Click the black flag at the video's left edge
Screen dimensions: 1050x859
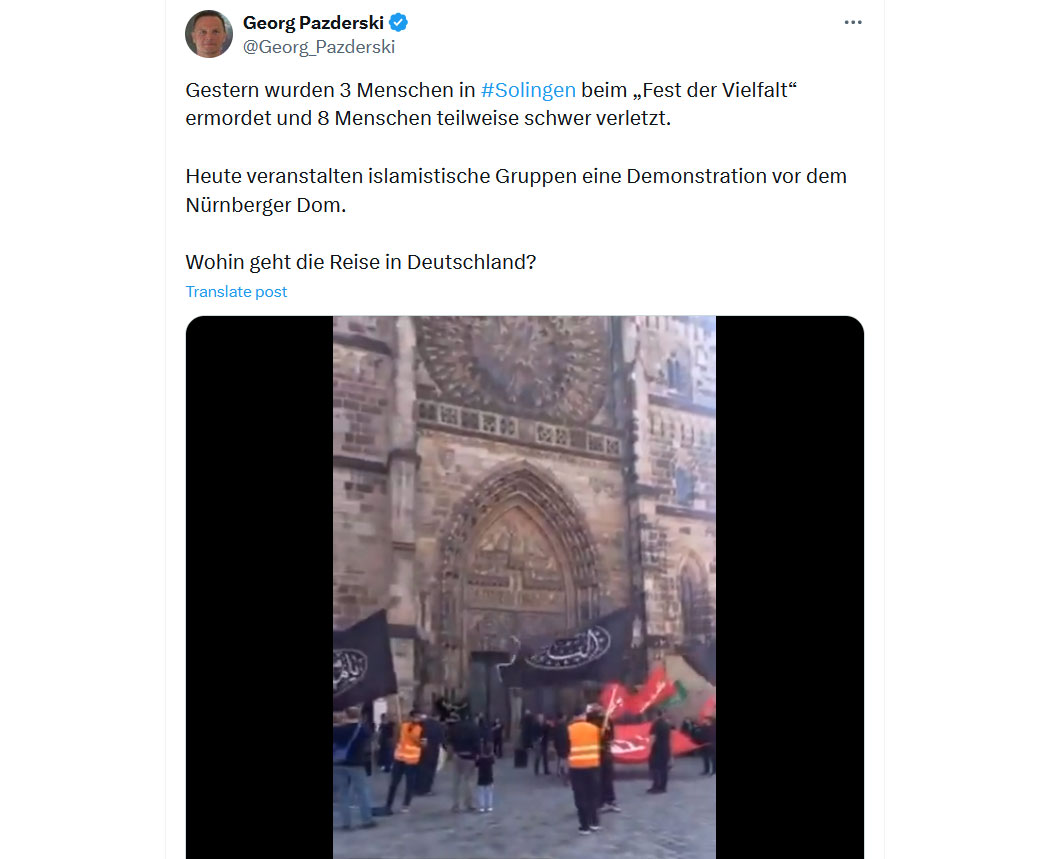click(362, 659)
